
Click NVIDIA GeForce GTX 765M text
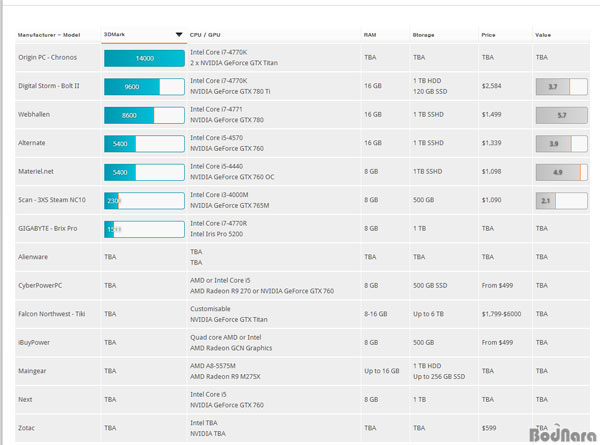pos(230,205)
